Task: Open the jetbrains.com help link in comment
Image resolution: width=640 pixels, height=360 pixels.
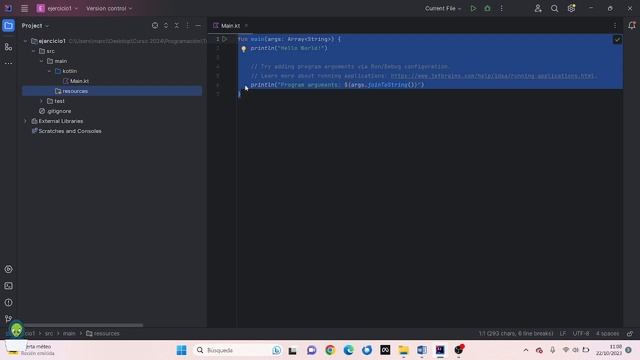Action: tap(492, 76)
